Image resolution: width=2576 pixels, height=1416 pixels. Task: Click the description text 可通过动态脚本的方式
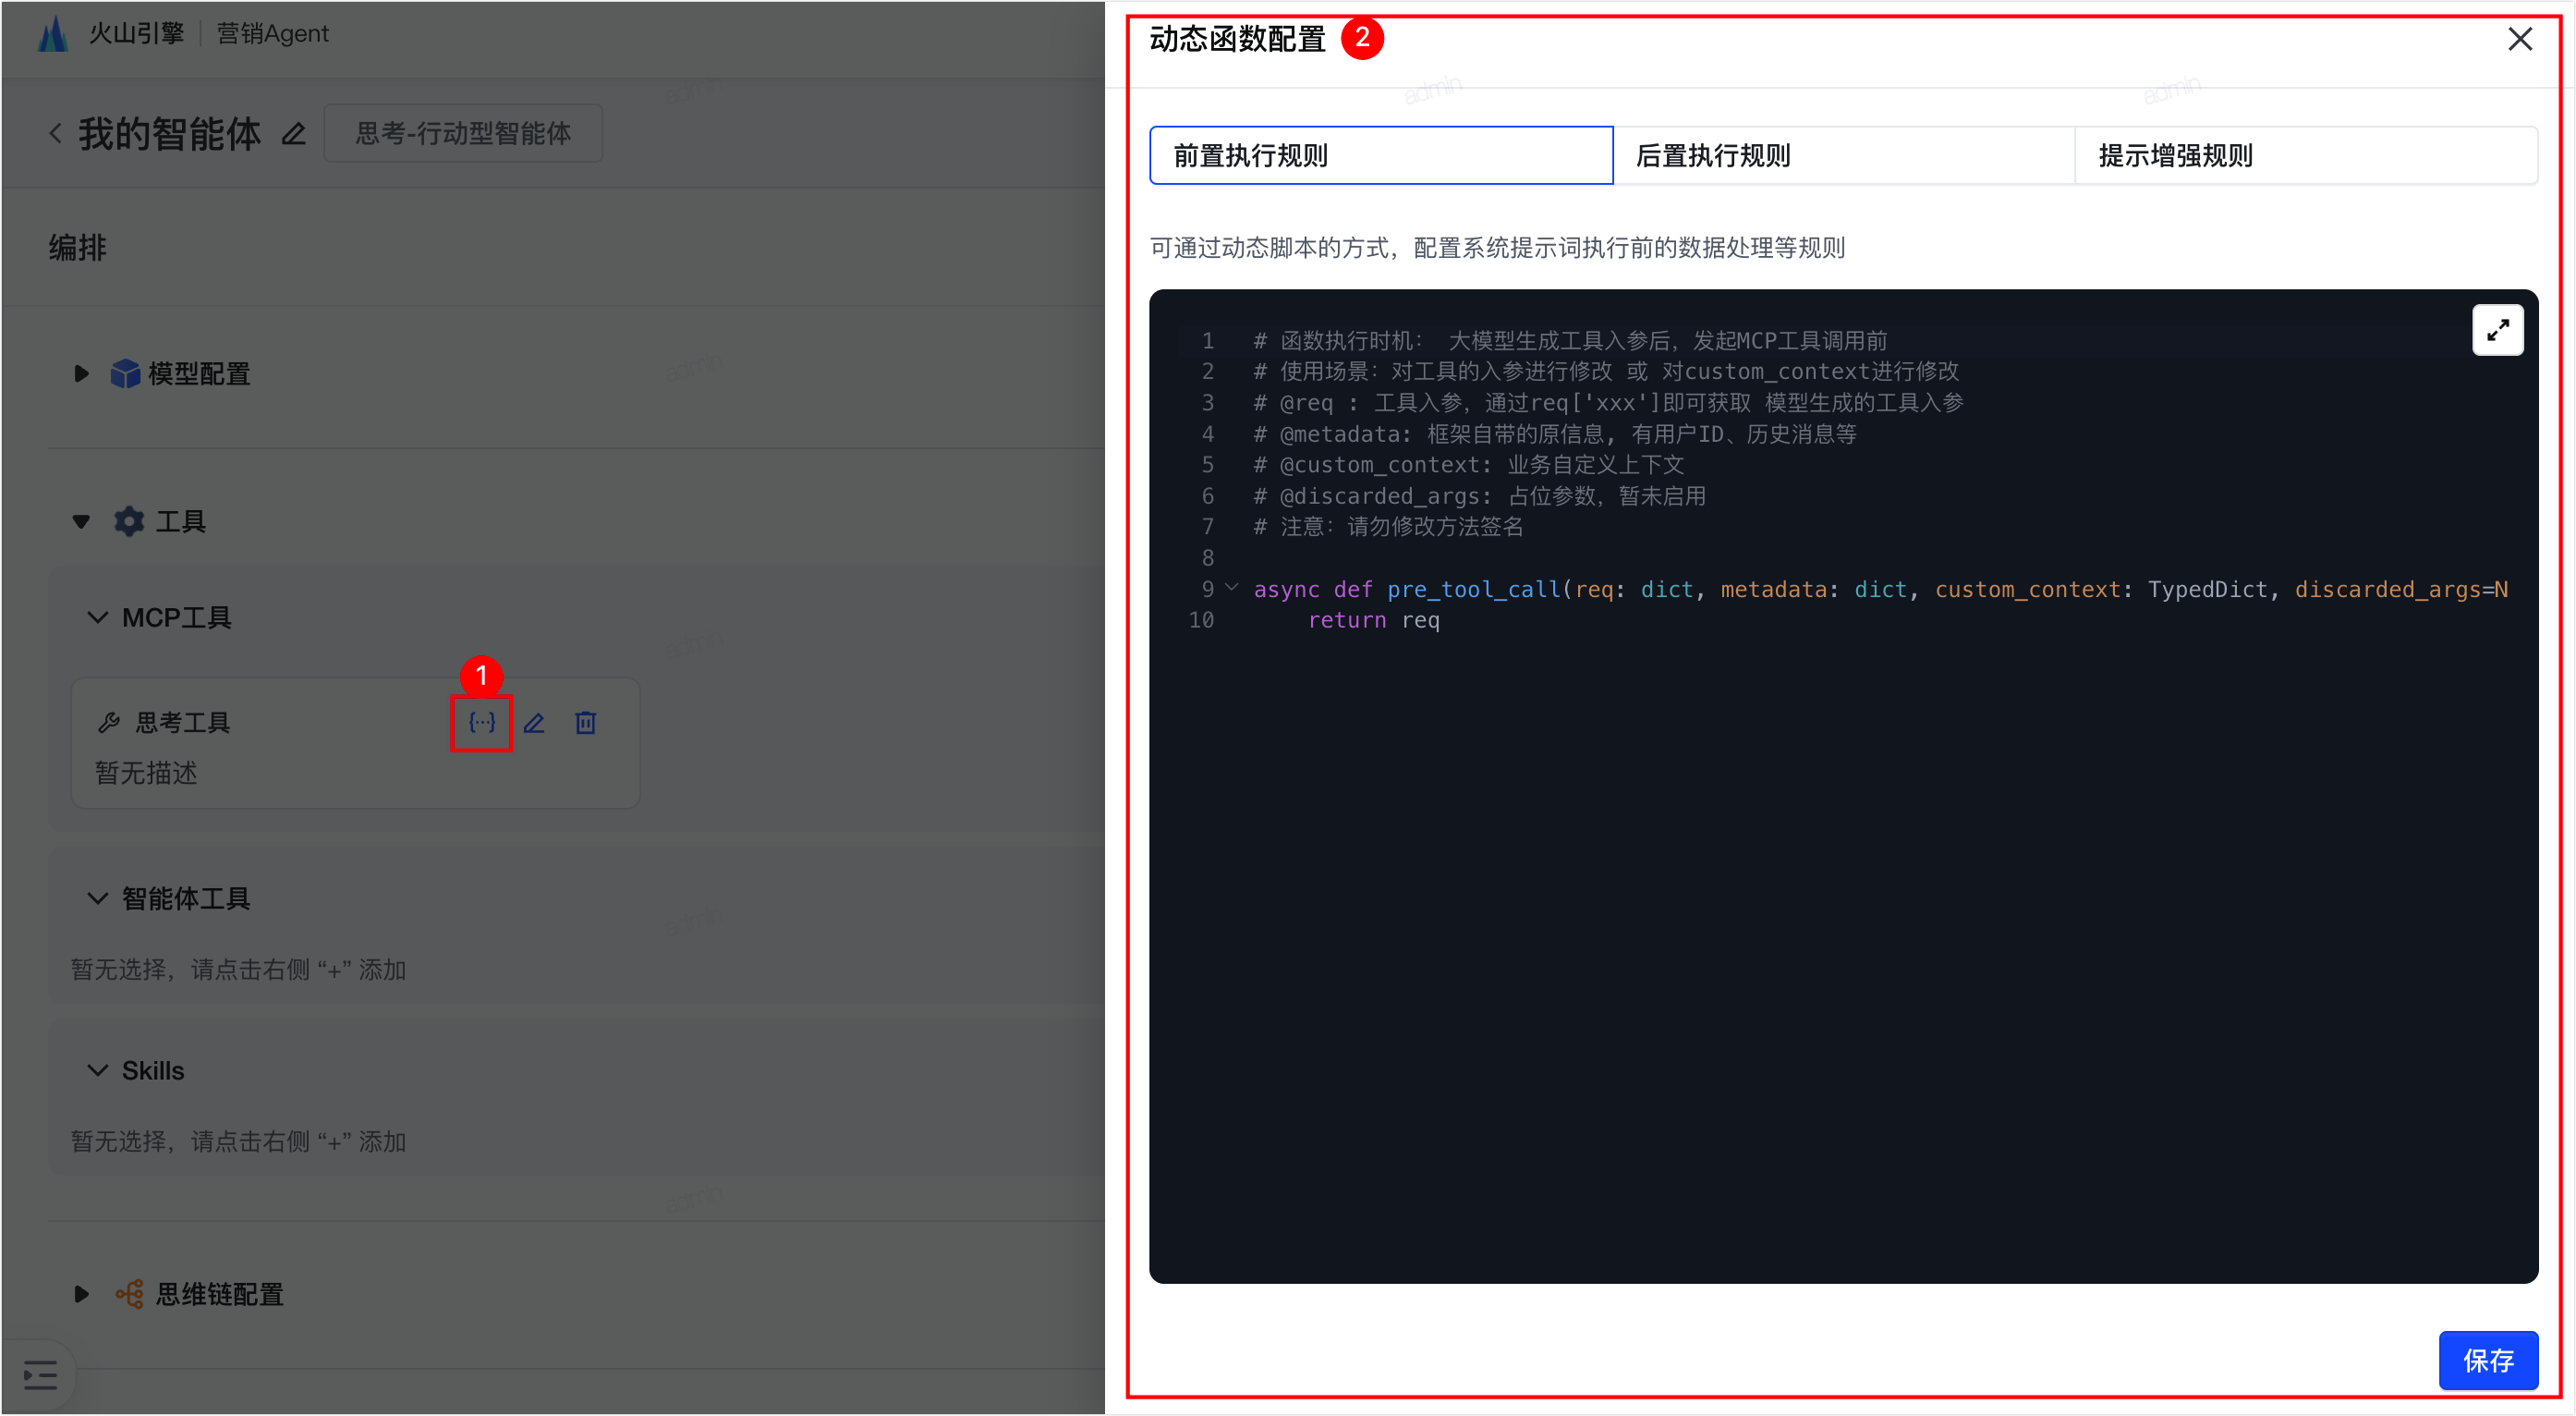tap(1497, 247)
